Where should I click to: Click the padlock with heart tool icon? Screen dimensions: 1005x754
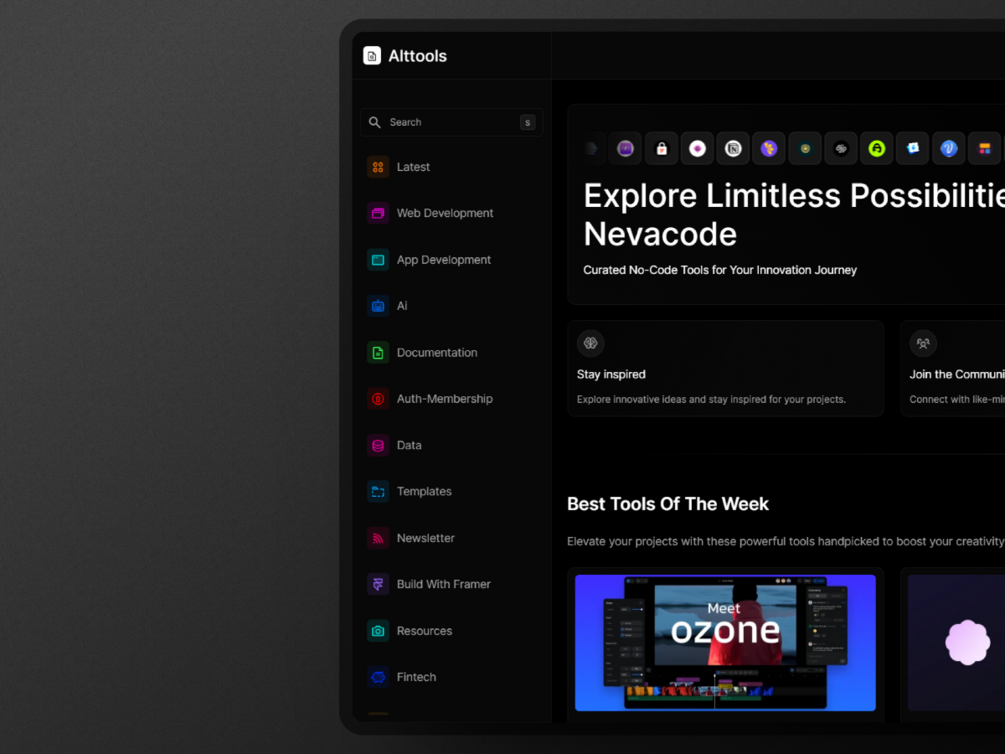point(661,149)
